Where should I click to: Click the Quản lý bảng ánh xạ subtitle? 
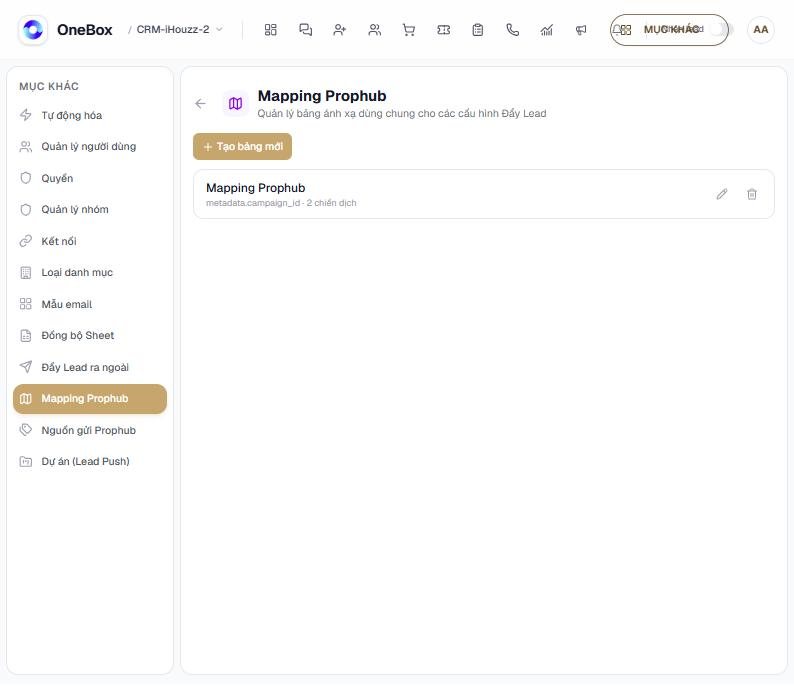[402, 114]
